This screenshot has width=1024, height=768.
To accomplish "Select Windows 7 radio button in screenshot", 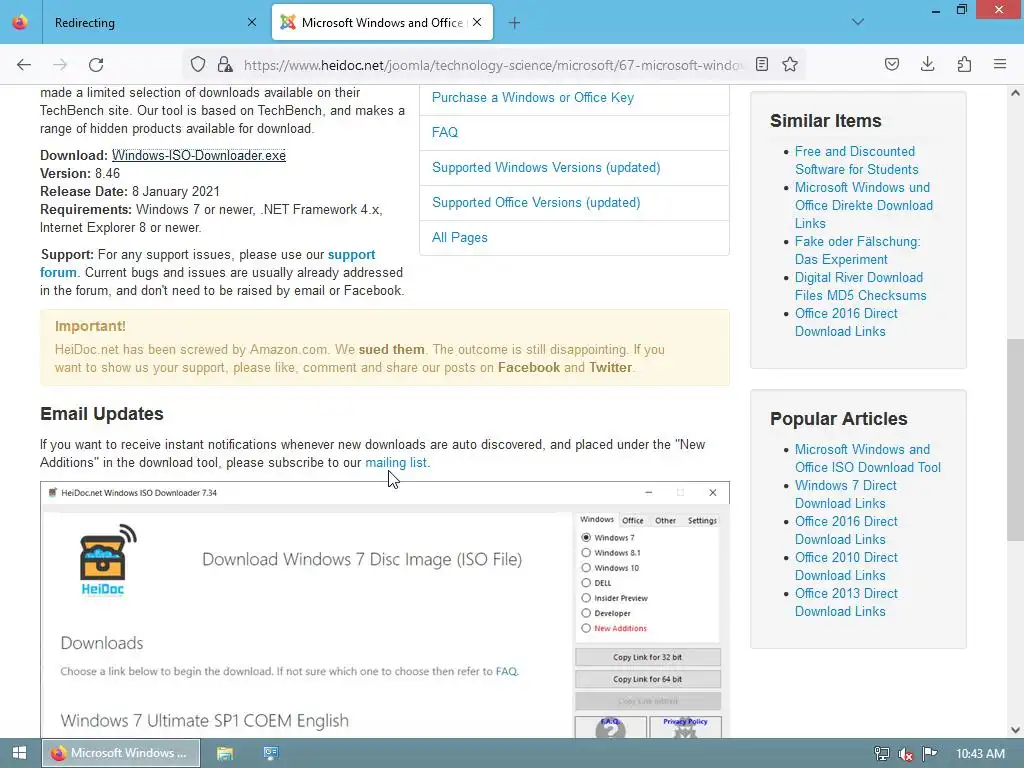I will [x=586, y=537].
